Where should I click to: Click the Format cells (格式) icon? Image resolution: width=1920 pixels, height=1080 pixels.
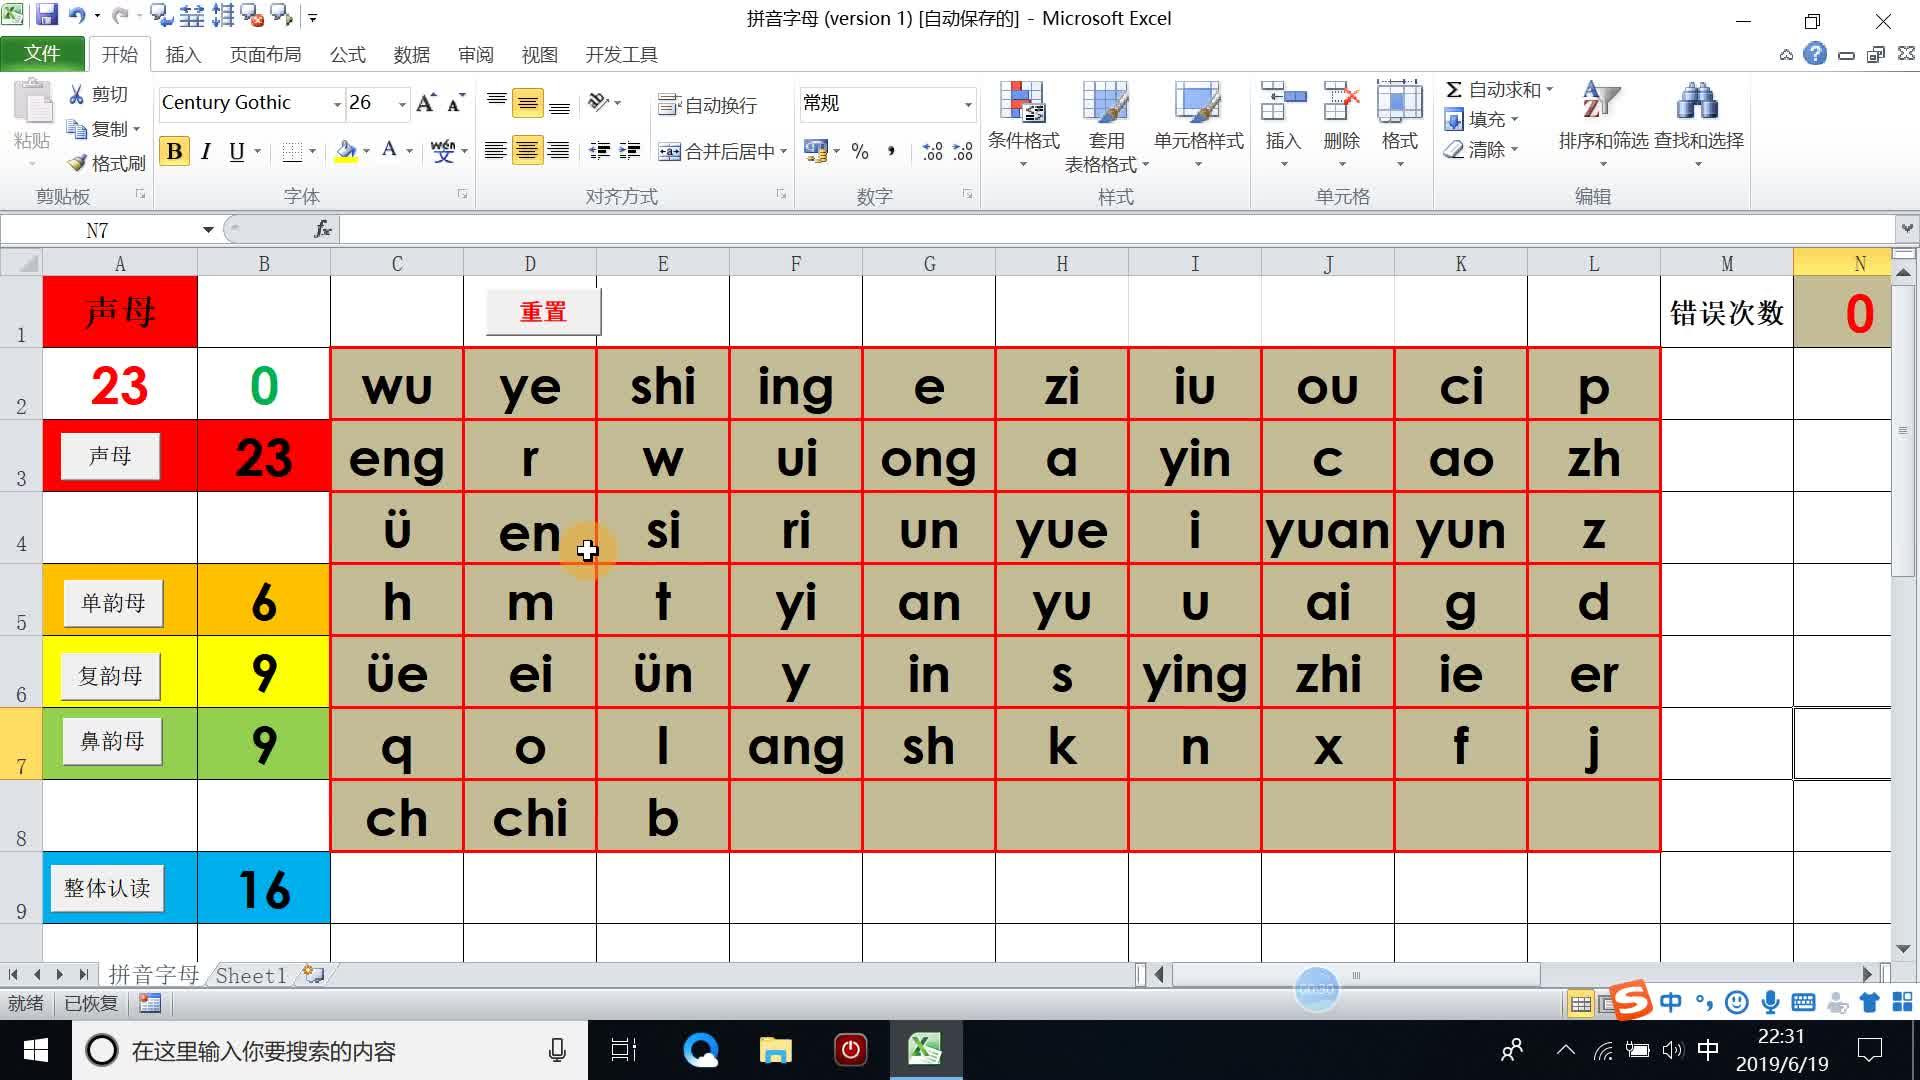click(x=1399, y=103)
